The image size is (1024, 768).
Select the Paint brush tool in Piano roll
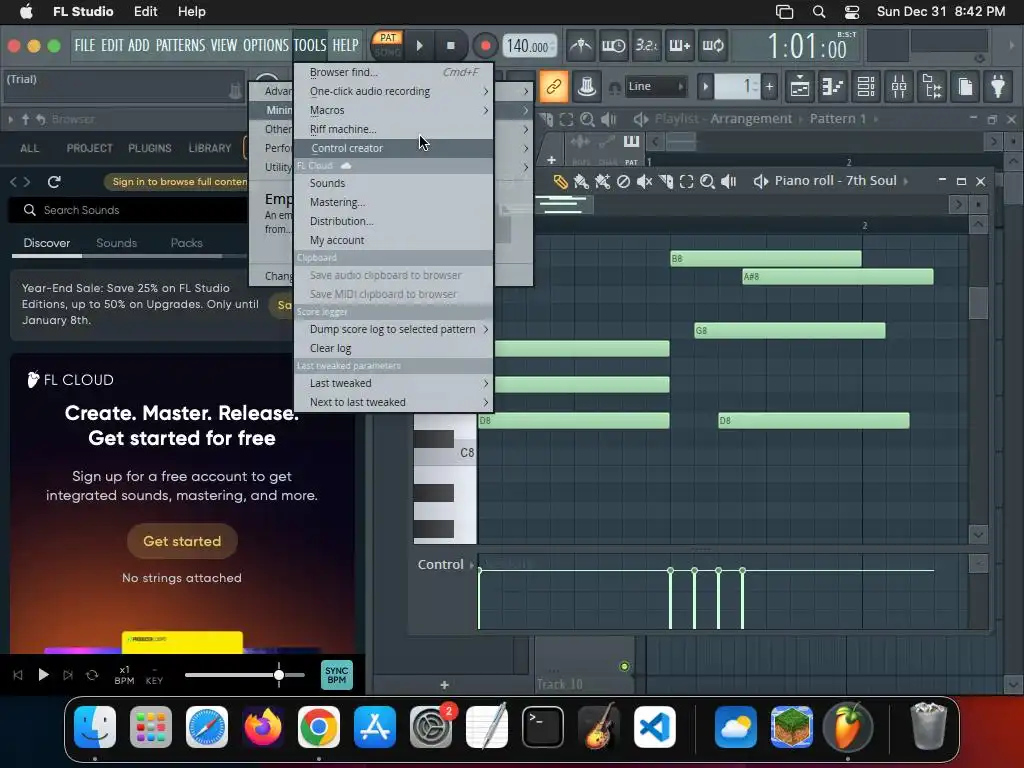click(581, 182)
